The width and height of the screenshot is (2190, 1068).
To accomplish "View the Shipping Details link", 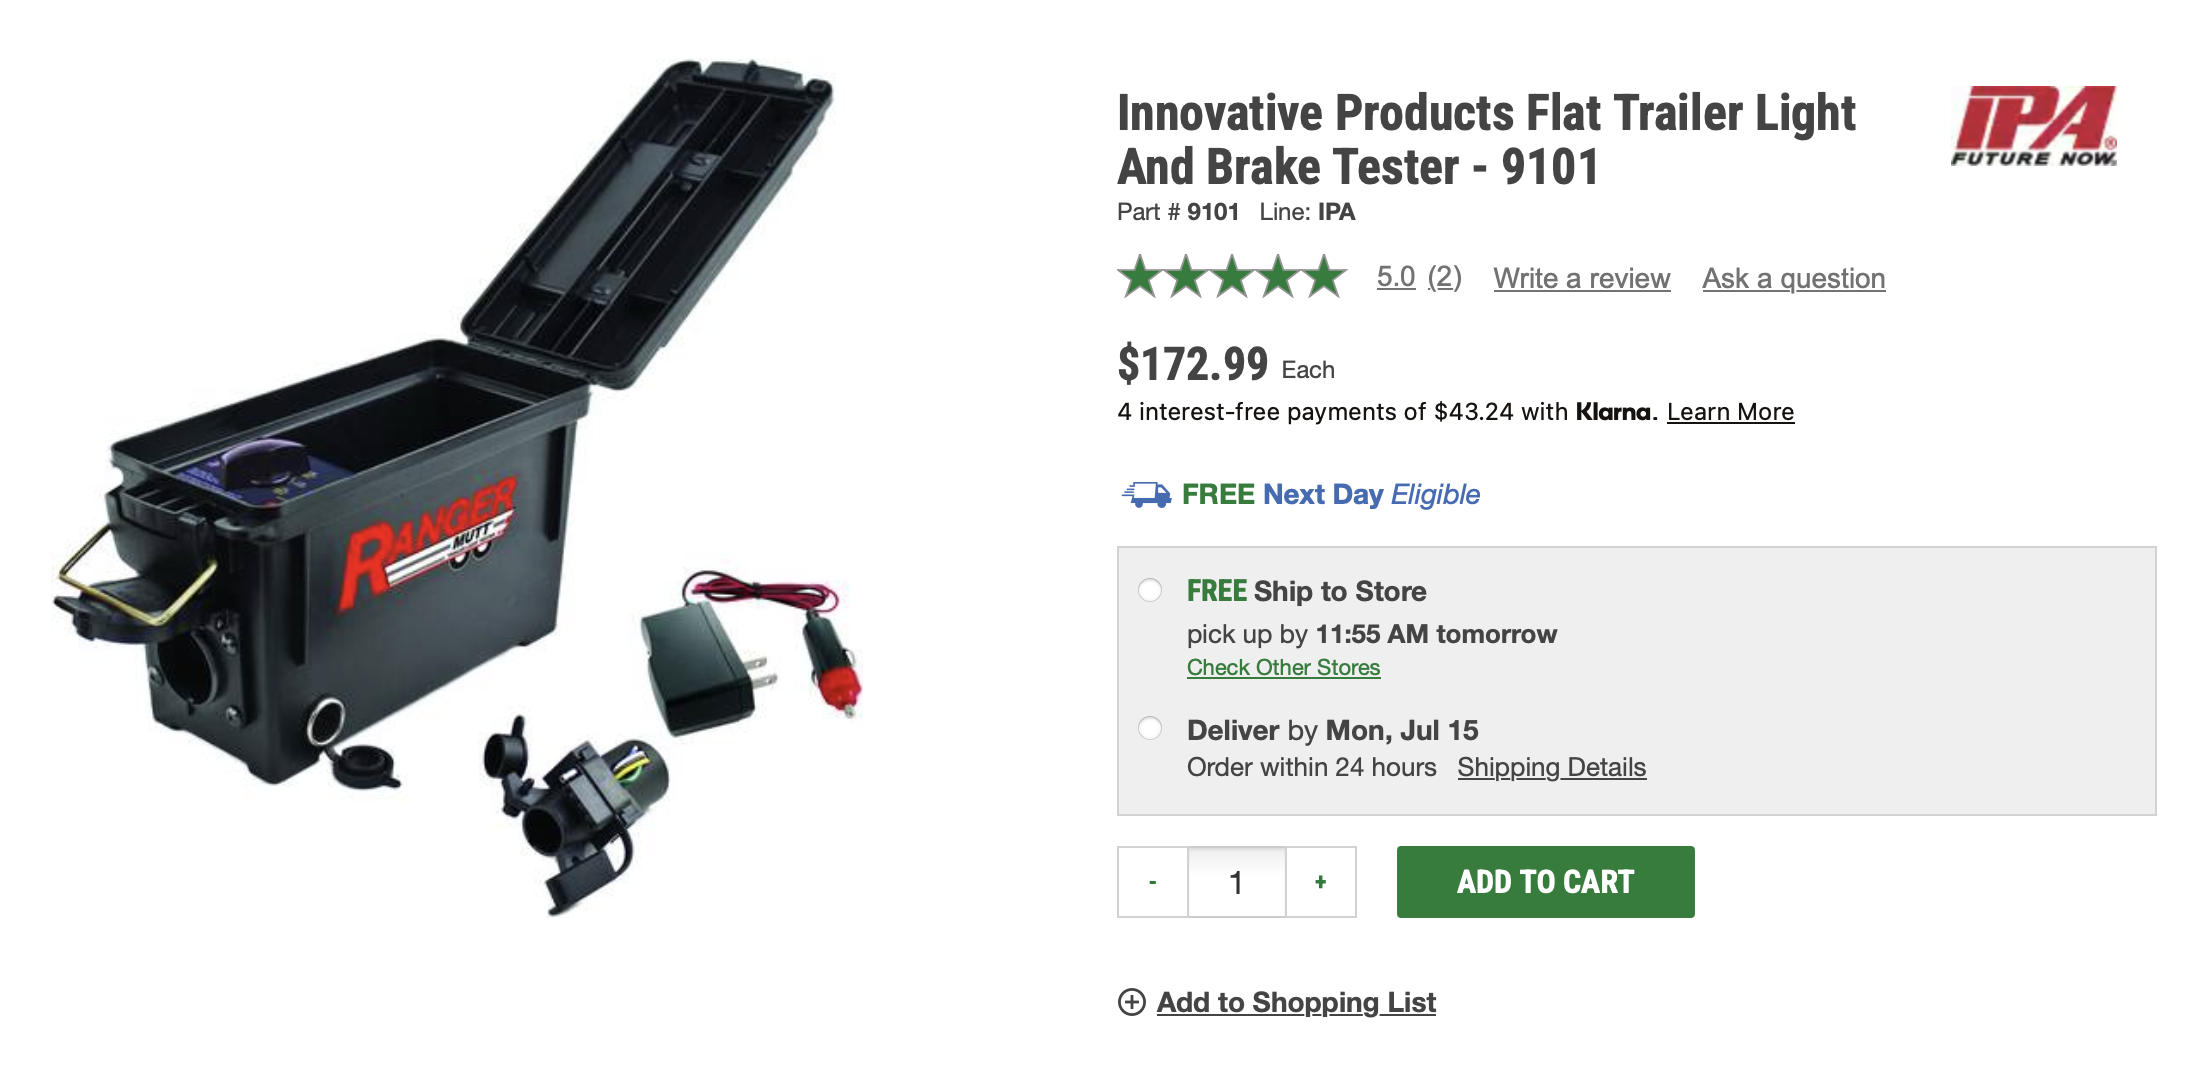I will click(1551, 767).
